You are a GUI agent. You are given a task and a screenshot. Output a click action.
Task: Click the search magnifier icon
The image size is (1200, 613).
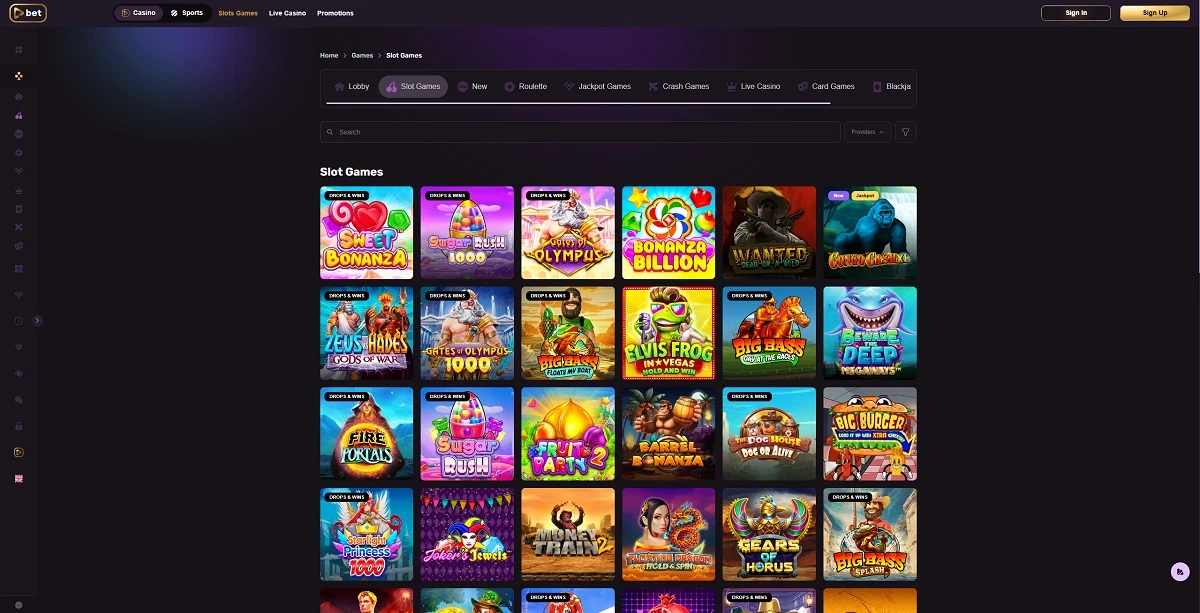pyautogui.click(x=330, y=132)
